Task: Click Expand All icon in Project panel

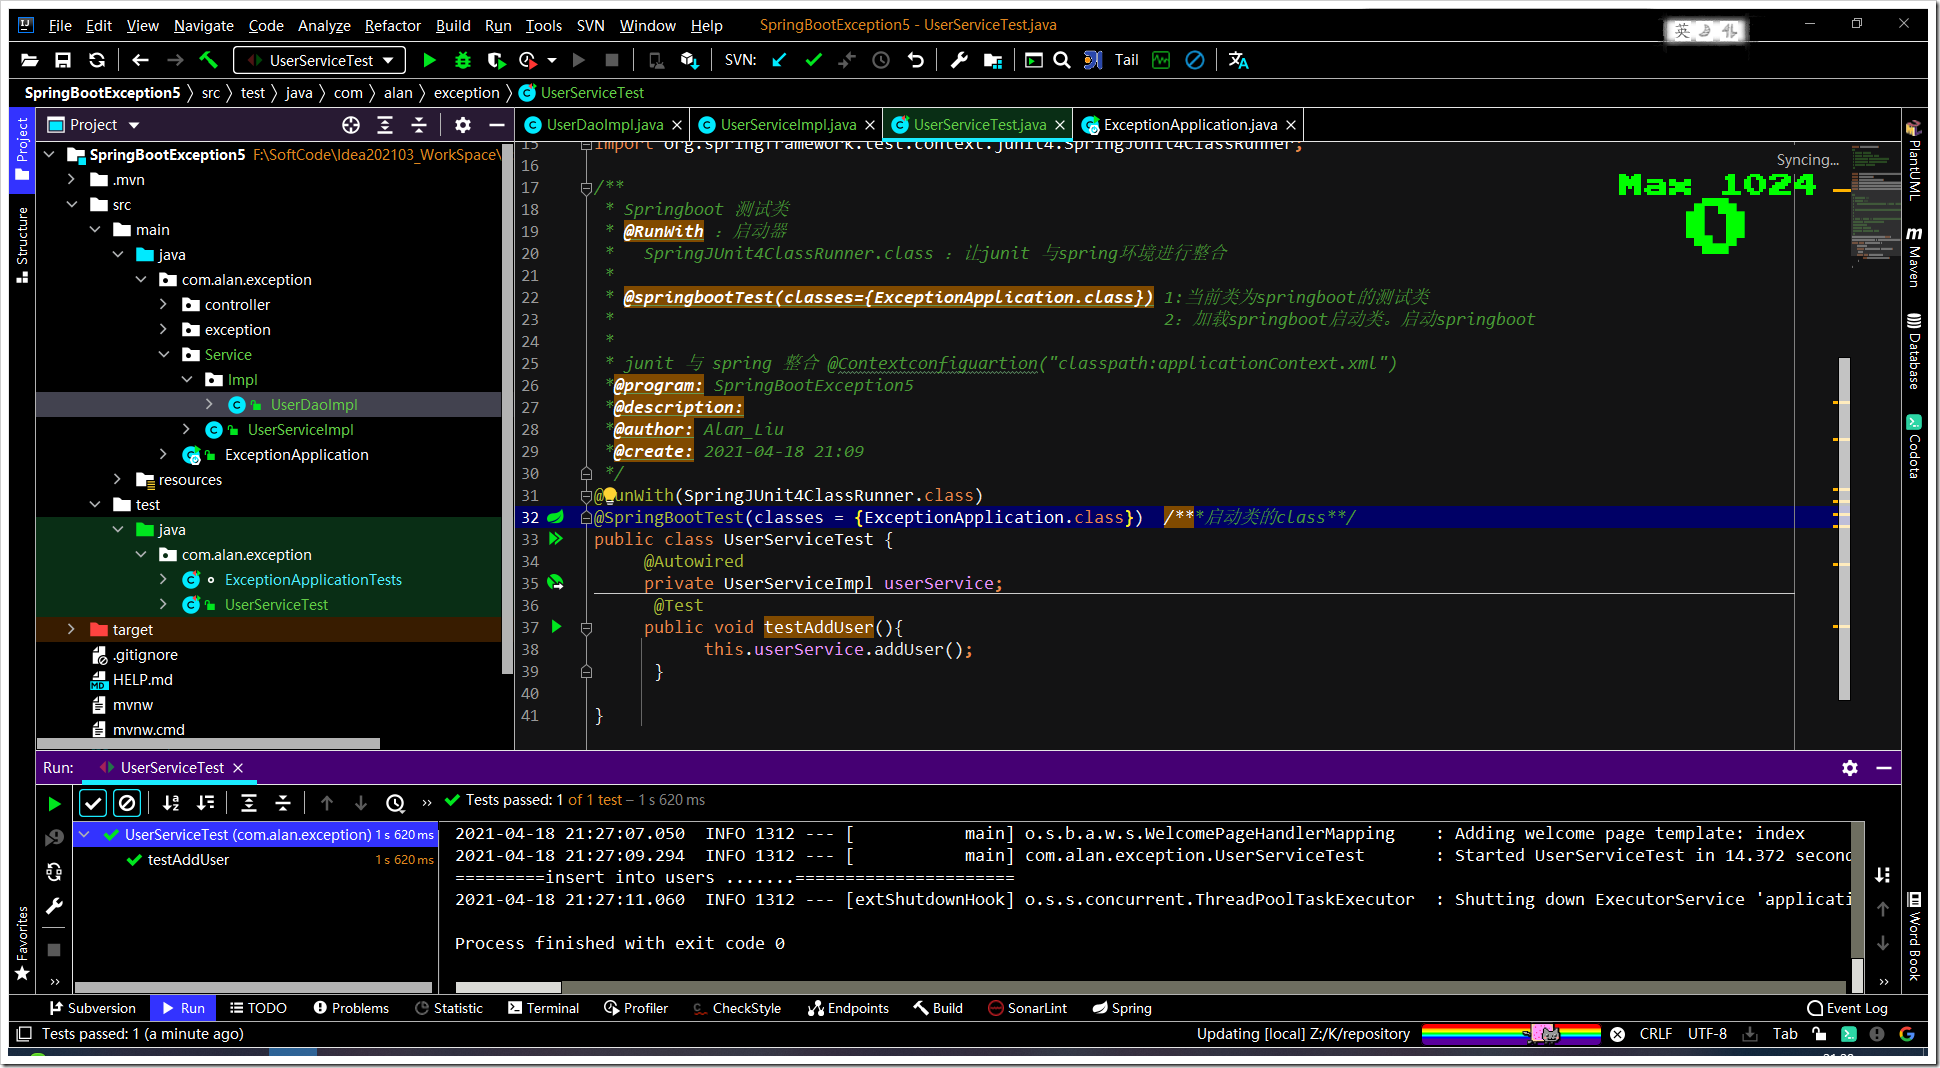Action: click(x=385, y=125)
